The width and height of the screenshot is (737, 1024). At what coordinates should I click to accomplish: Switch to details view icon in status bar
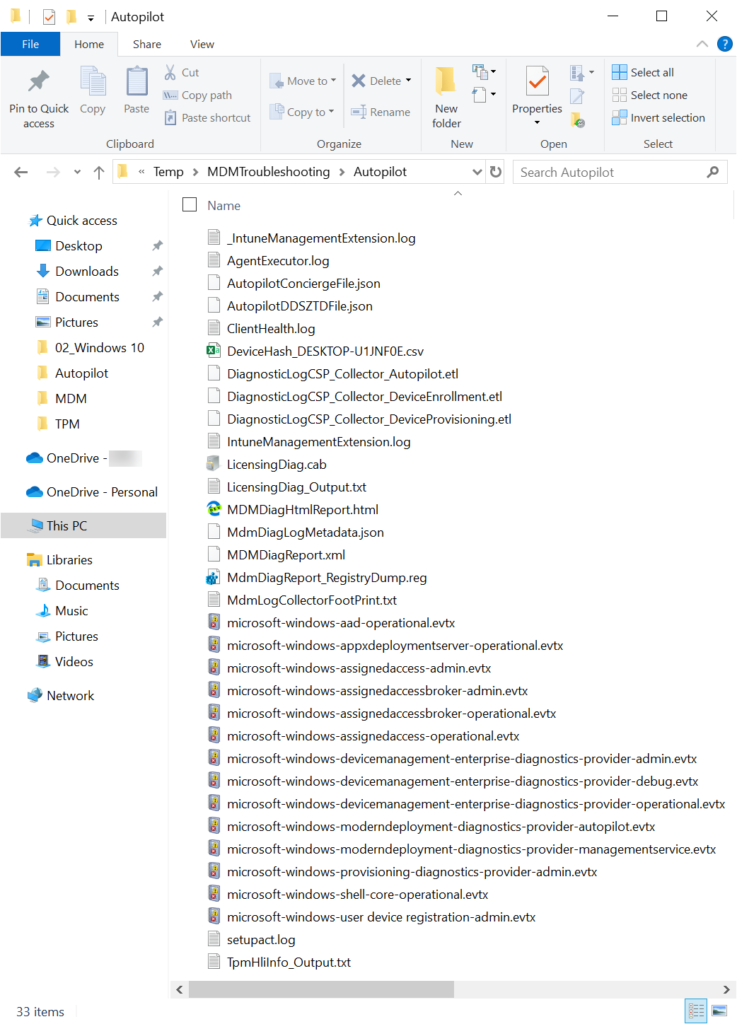point(696,1011)
